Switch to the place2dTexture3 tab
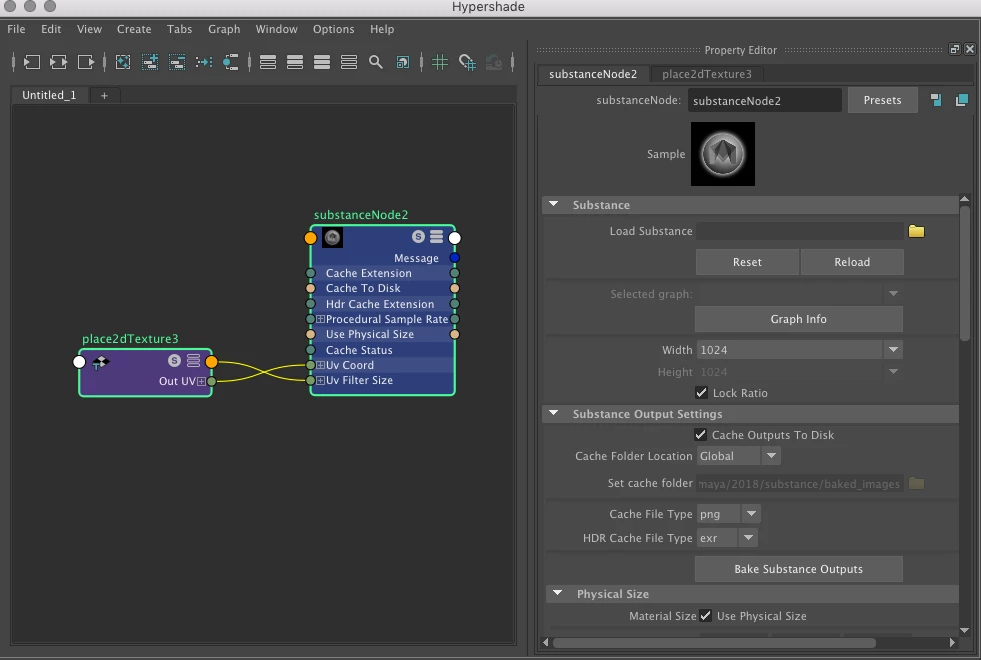981x660 pixels. click(x=707, y=74)
